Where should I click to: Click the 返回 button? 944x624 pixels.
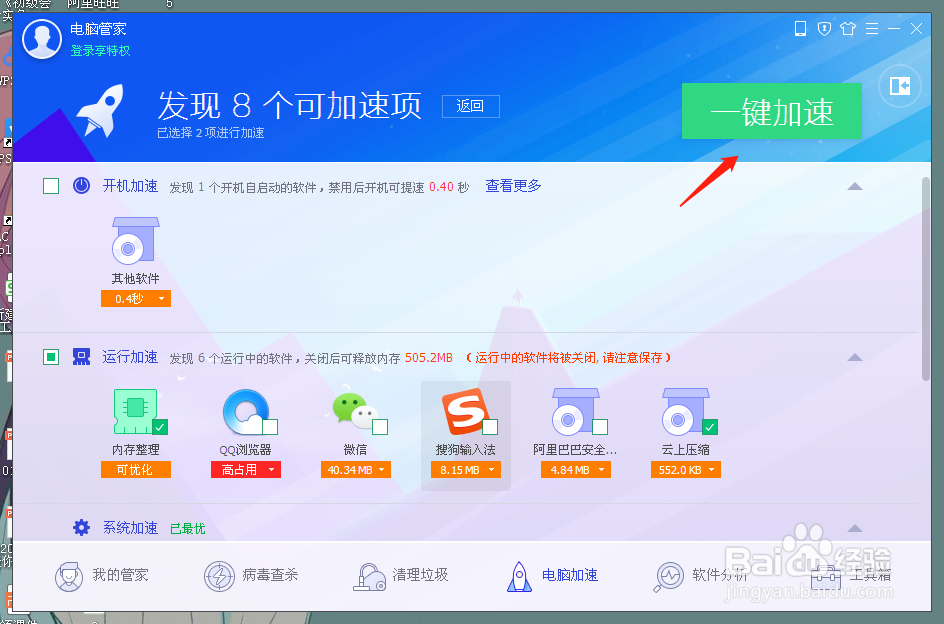pyautogui.click(x=470, y=107)
